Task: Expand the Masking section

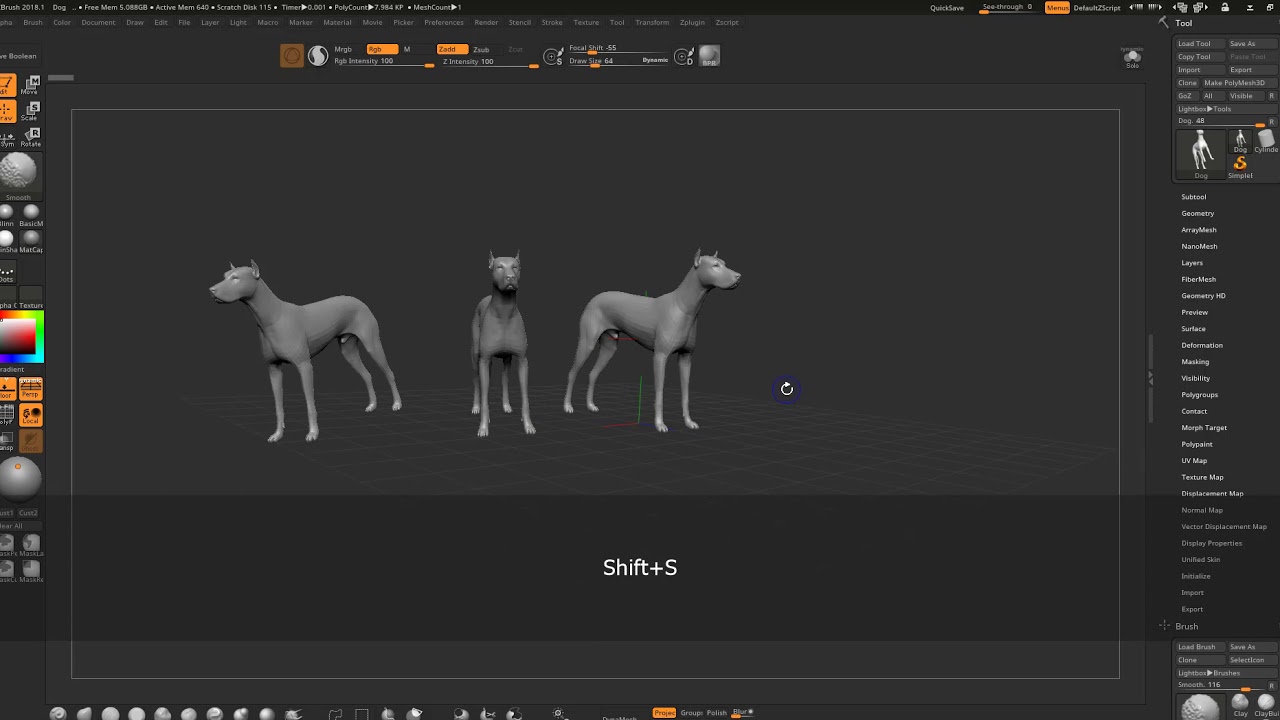Action: point(1195,362)
